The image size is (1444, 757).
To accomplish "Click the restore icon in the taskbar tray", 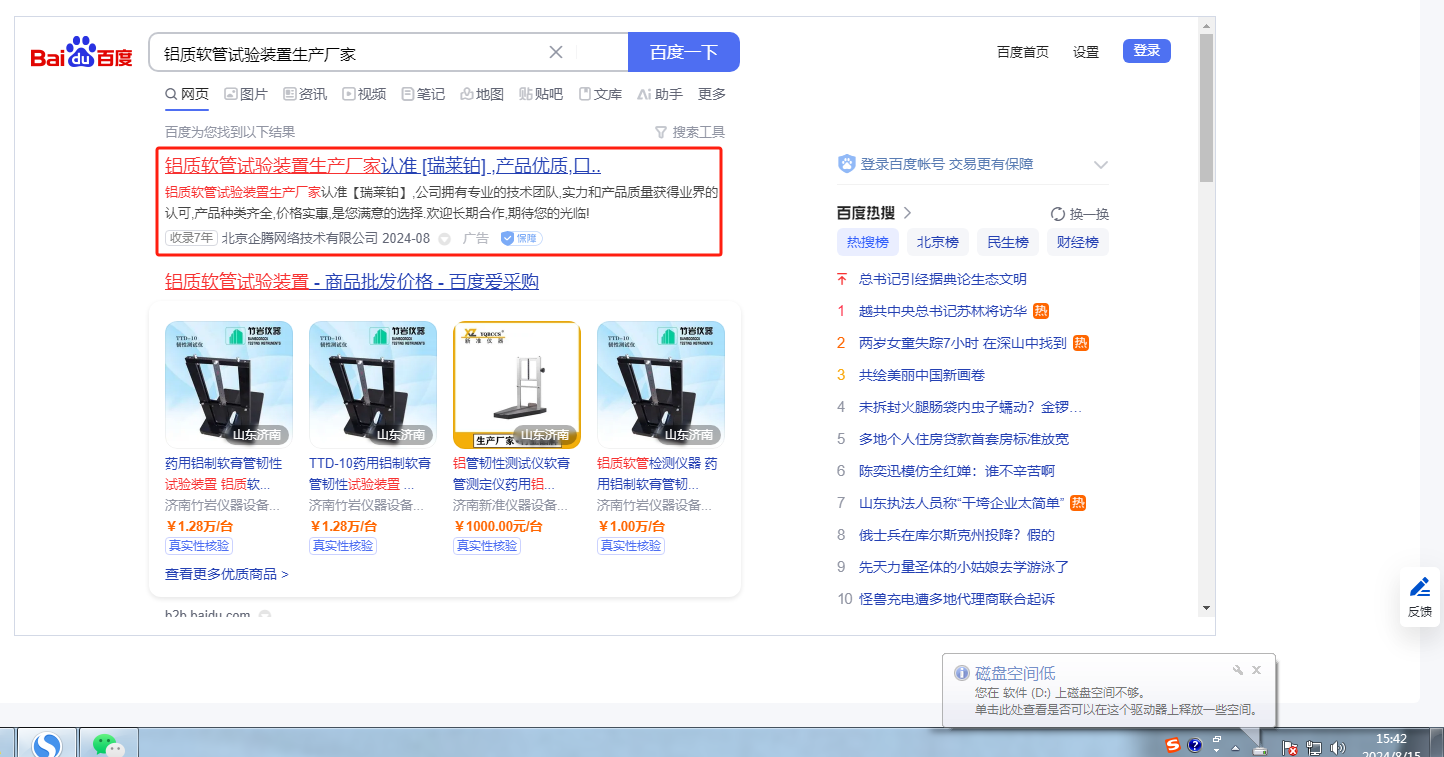I will pyautogui.click(x=1217, y=741).
